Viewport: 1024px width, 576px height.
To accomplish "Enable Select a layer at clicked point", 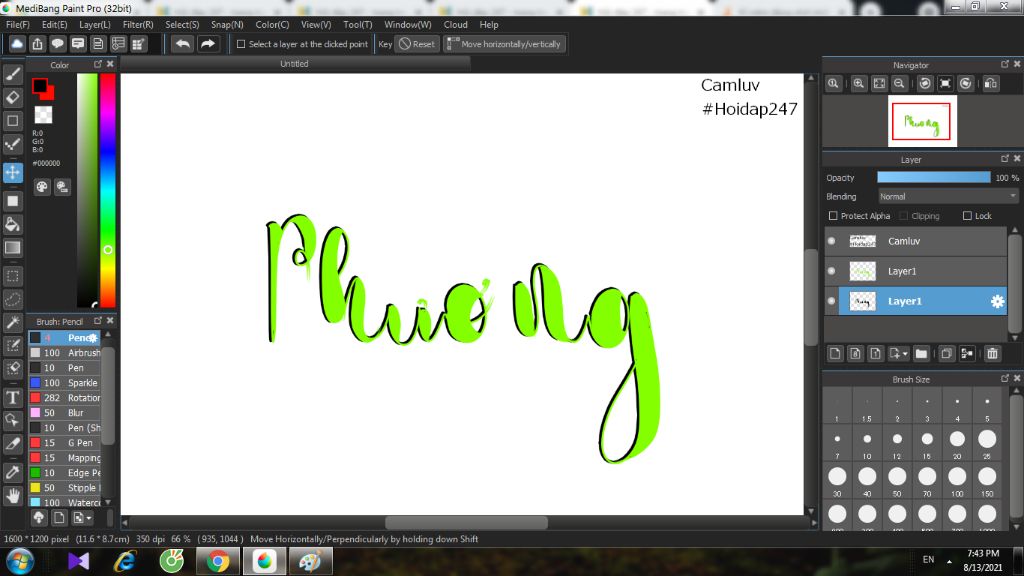I will (241, 44).
